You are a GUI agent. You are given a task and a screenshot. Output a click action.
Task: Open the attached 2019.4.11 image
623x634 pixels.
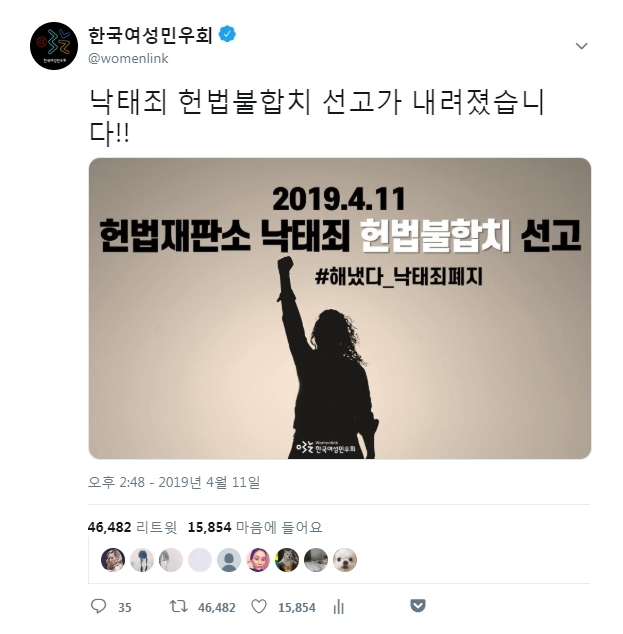(x=340, y=309)
